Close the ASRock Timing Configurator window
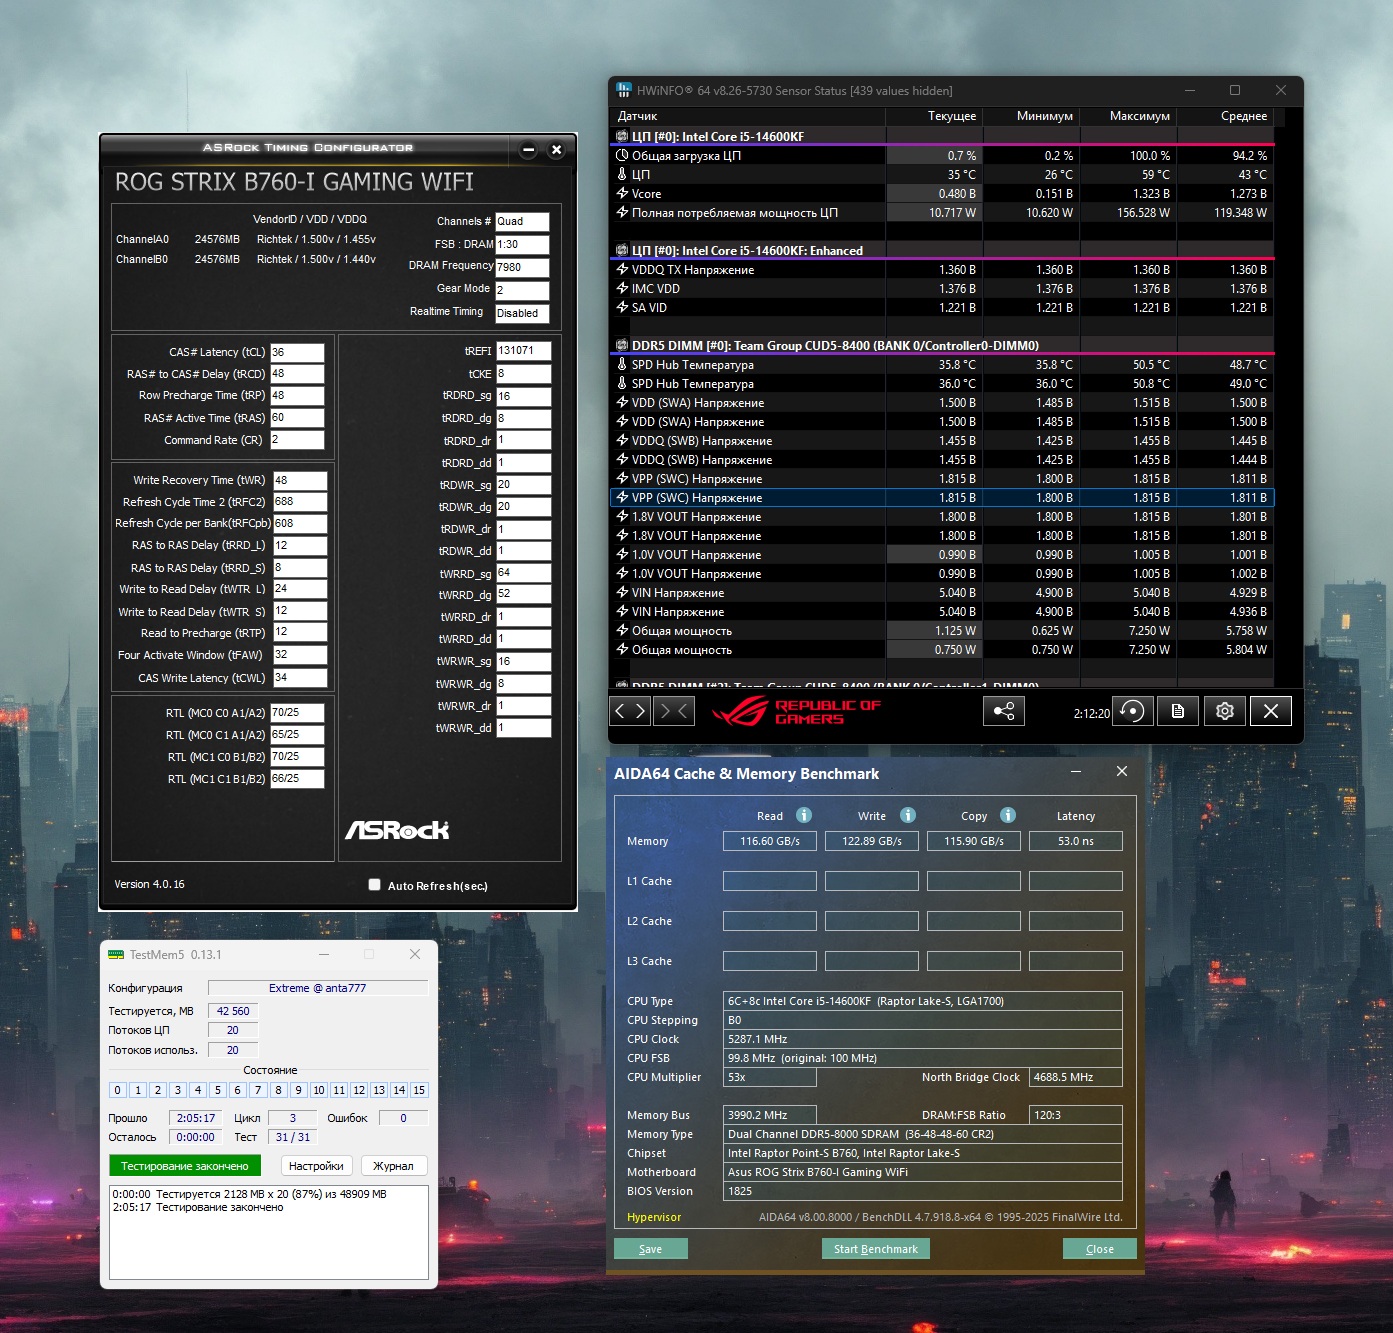Image resolution: width=1393 pixels, height=1333 pixels. point(557,150)
